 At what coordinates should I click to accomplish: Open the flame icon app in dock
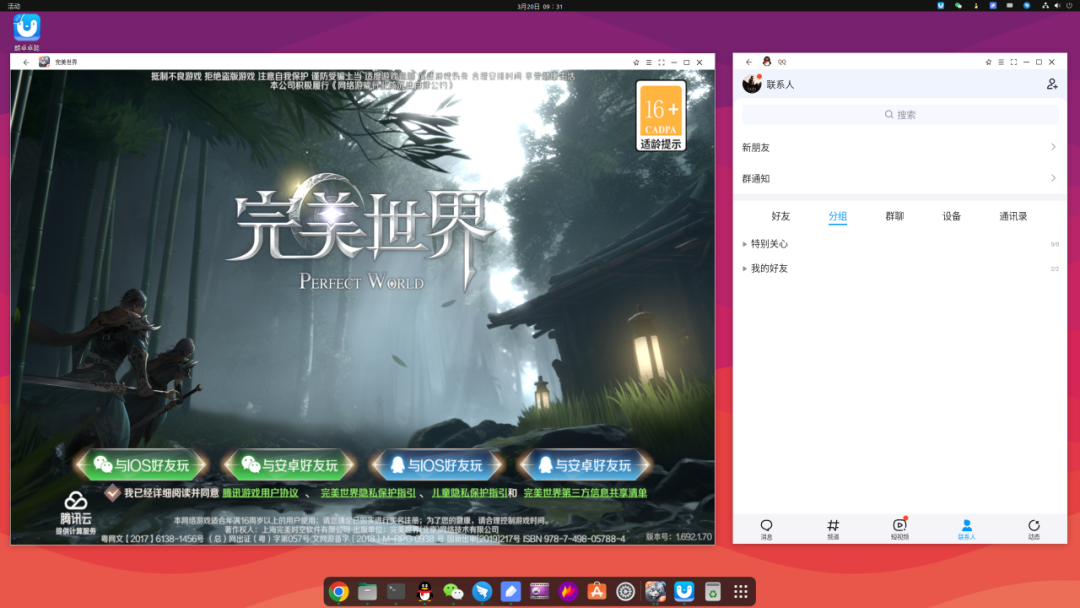click(x=568, y=591)
